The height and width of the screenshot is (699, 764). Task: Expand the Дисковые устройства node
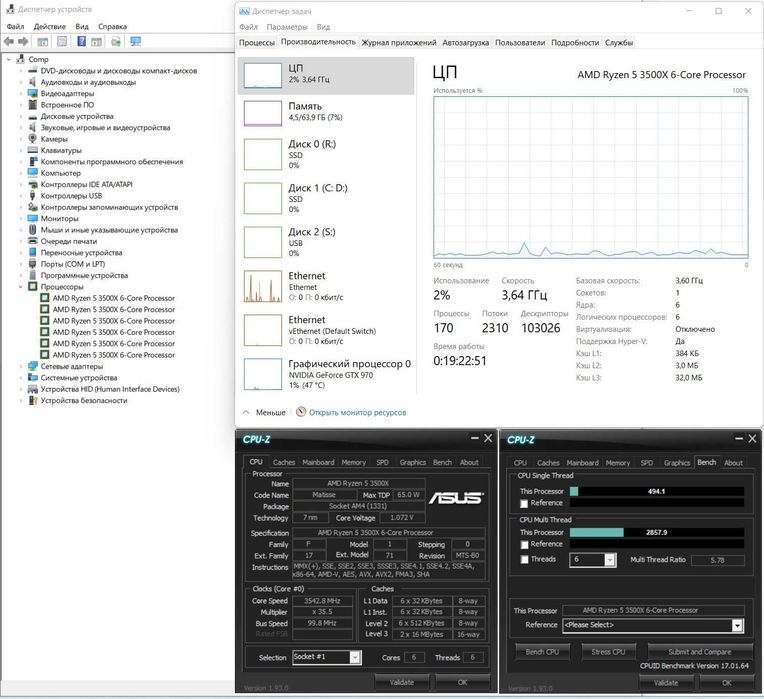20,116
